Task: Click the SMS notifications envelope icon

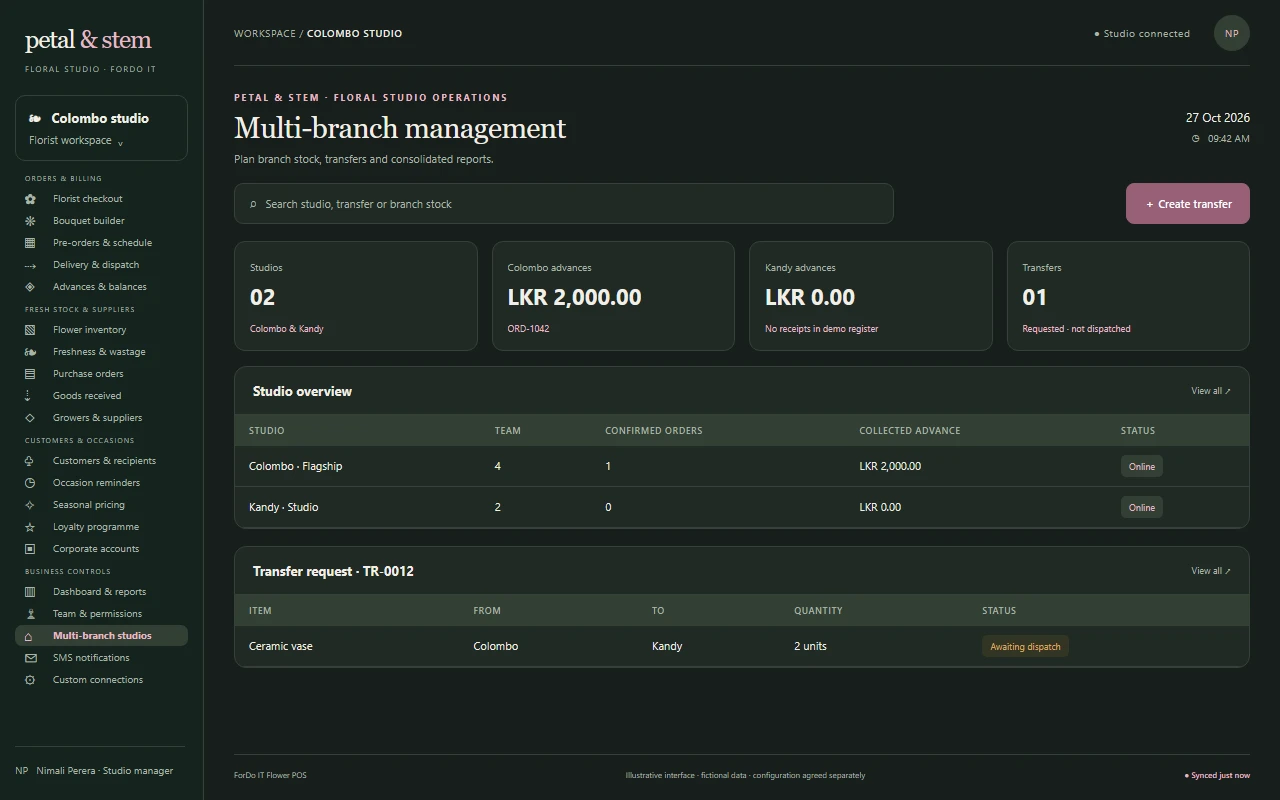Action: coord(30,658)
